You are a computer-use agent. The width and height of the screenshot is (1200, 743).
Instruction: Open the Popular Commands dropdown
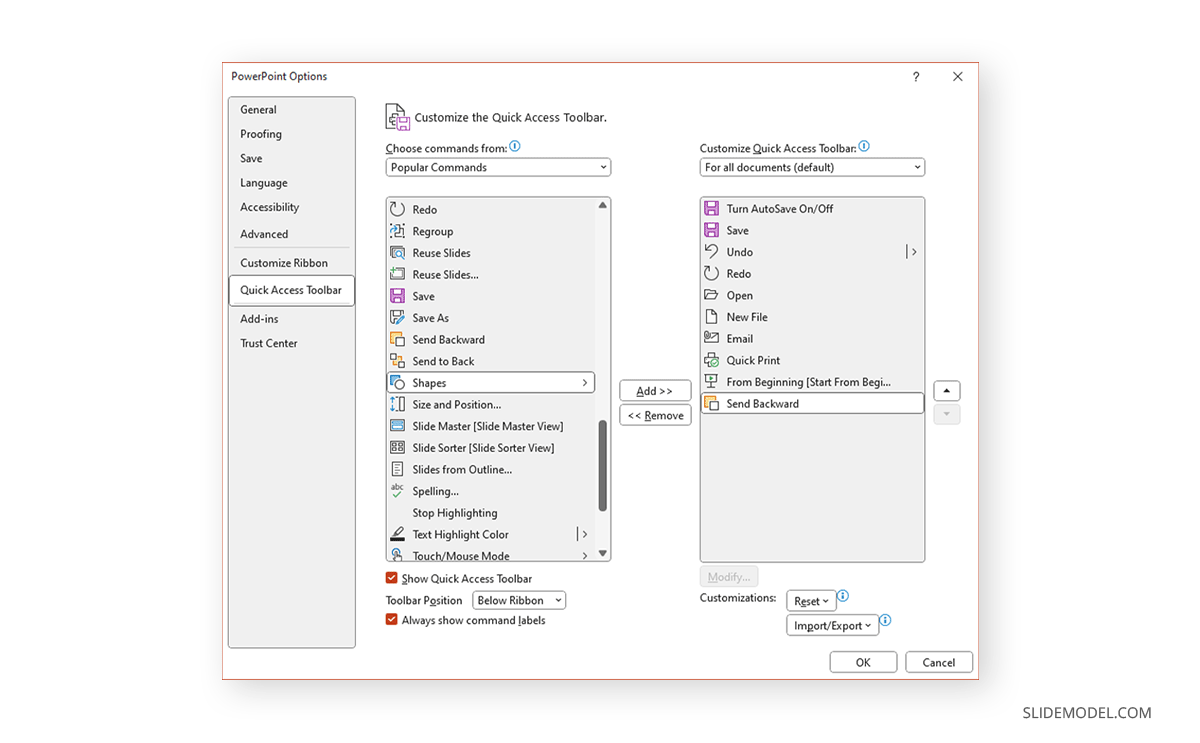(x=498, y=167)
